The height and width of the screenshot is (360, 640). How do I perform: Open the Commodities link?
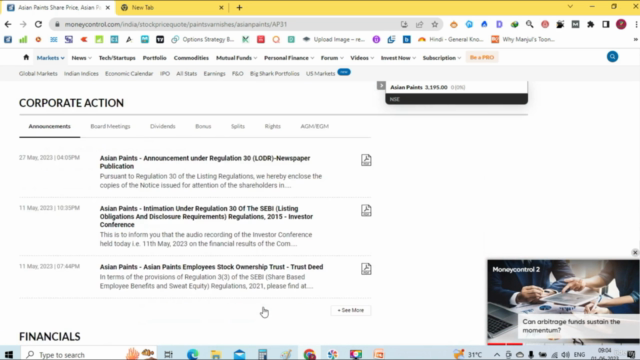[191, 58]
